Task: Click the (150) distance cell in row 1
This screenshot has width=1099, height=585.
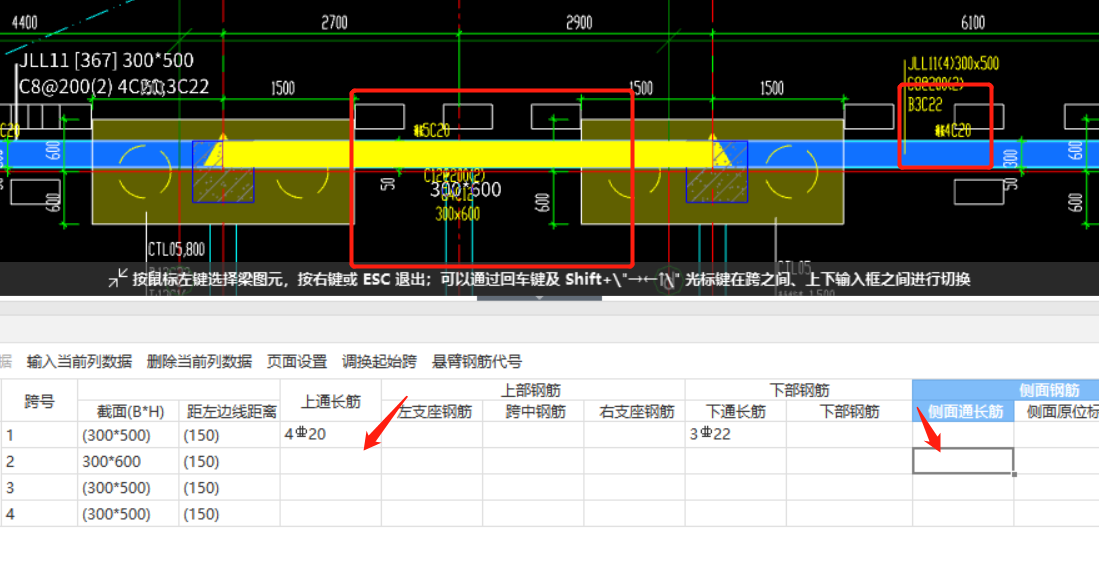Action: coord(229,435)
